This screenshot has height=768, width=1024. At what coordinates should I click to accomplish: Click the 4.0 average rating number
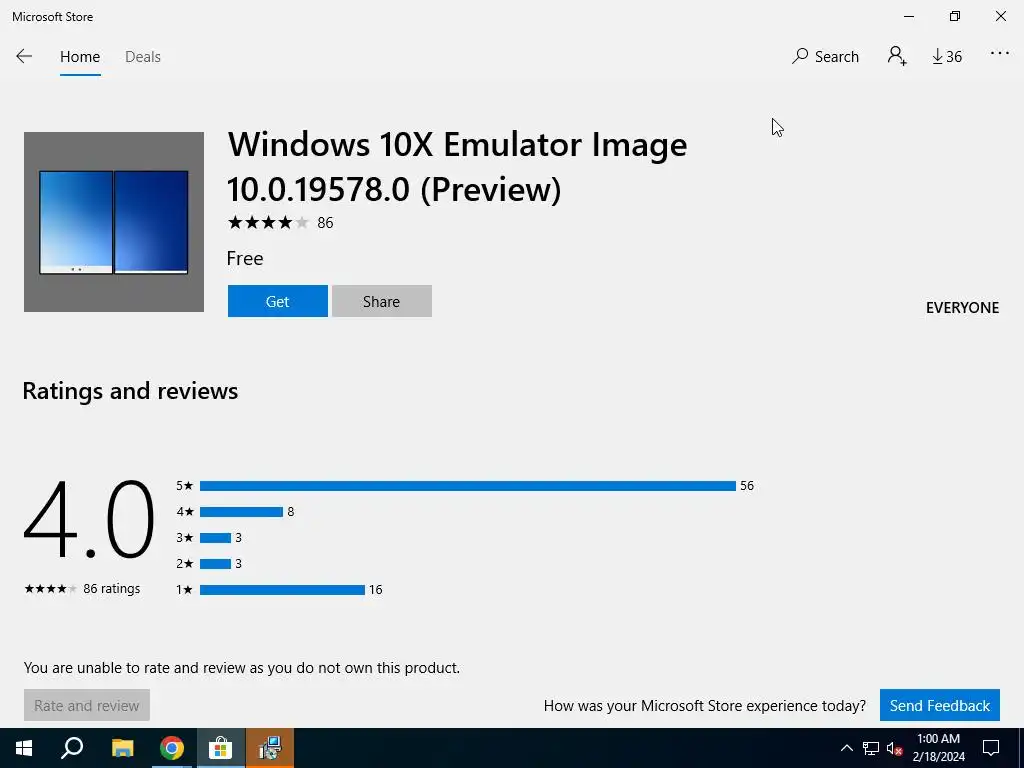pos(89,520)
